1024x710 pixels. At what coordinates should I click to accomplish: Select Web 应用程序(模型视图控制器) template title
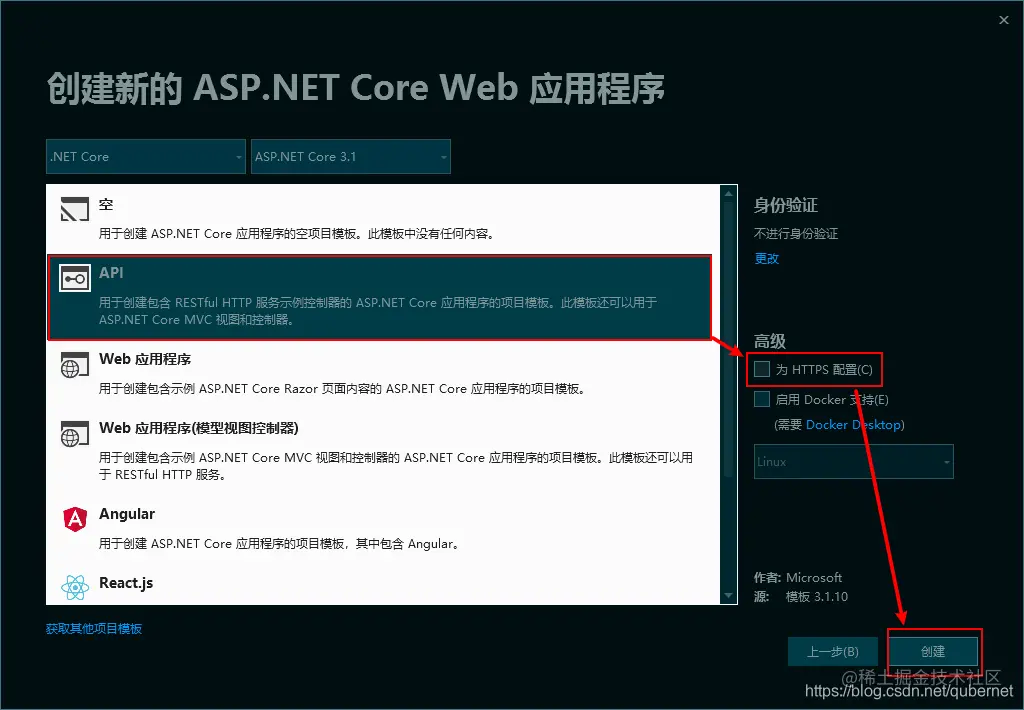point(199,428)
